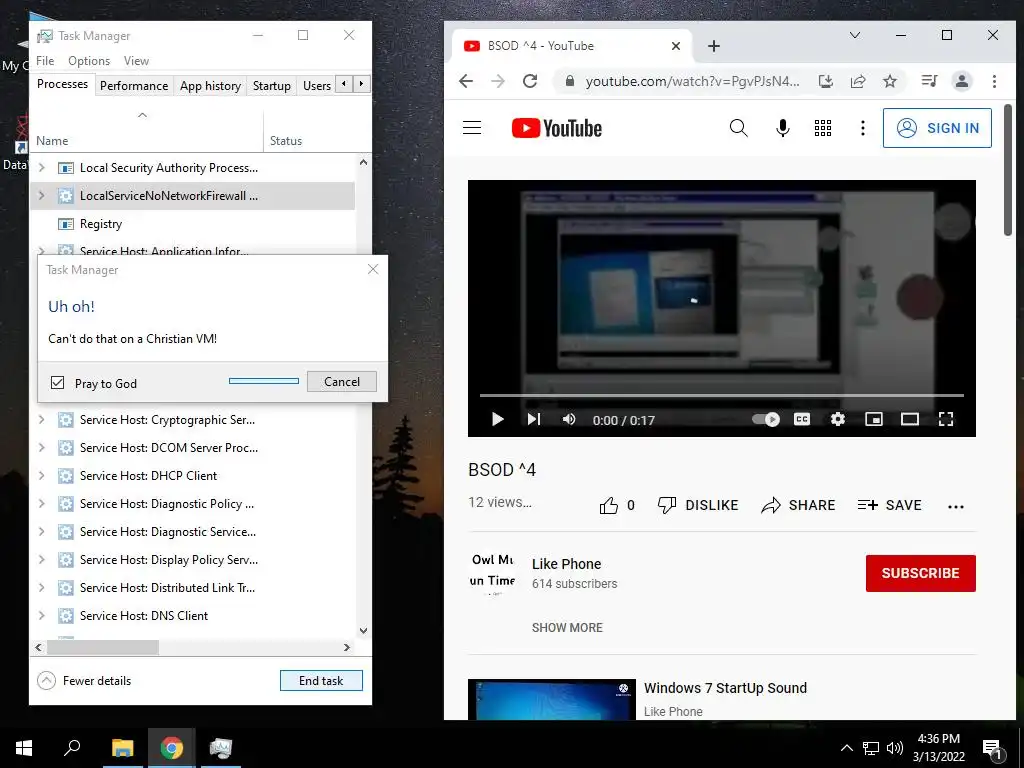Expand description with Show More
The height and width of the screenshot is (768, 1024).
pos(567,628)
